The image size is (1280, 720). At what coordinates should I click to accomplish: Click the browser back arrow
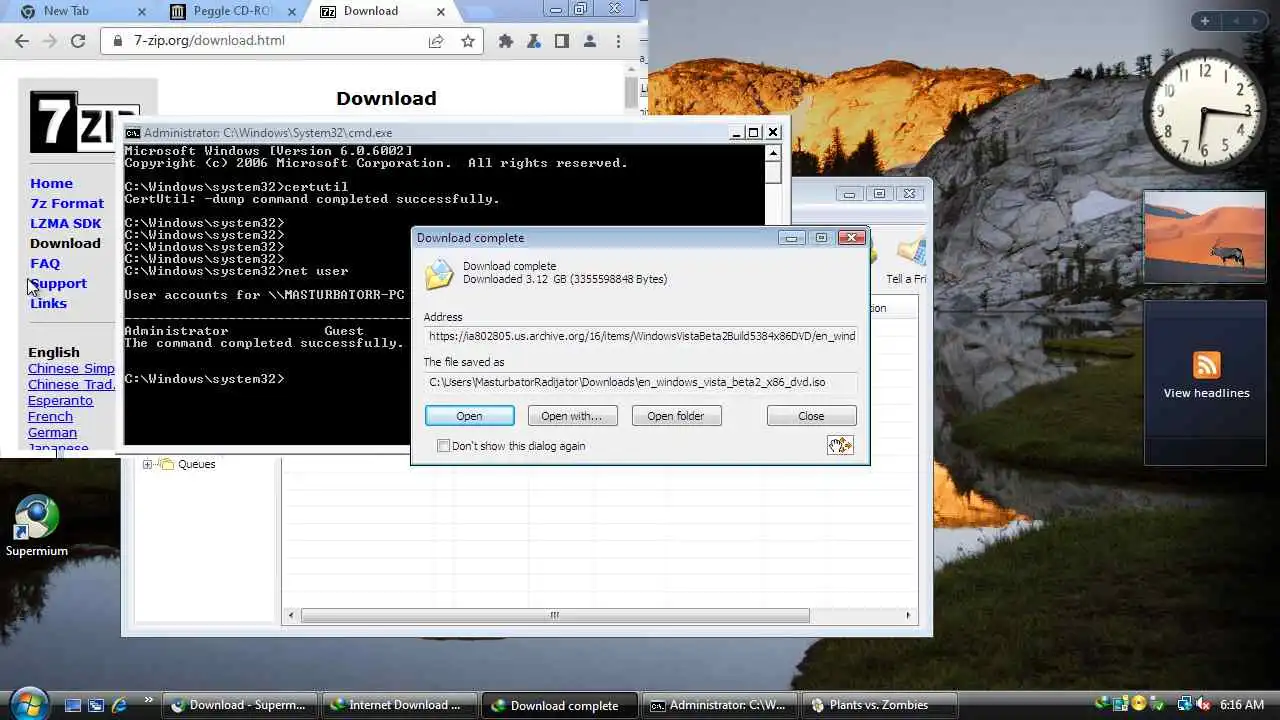tap(22, 41)
